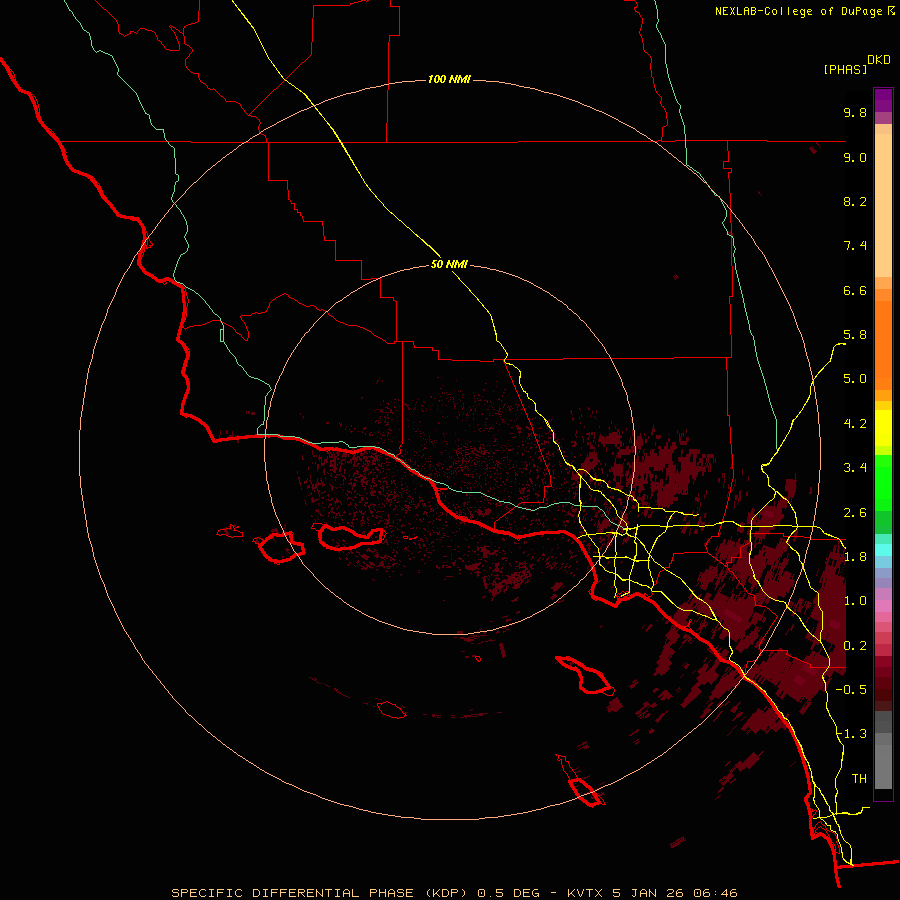Click the pink color bar segment

pos(883,606)
